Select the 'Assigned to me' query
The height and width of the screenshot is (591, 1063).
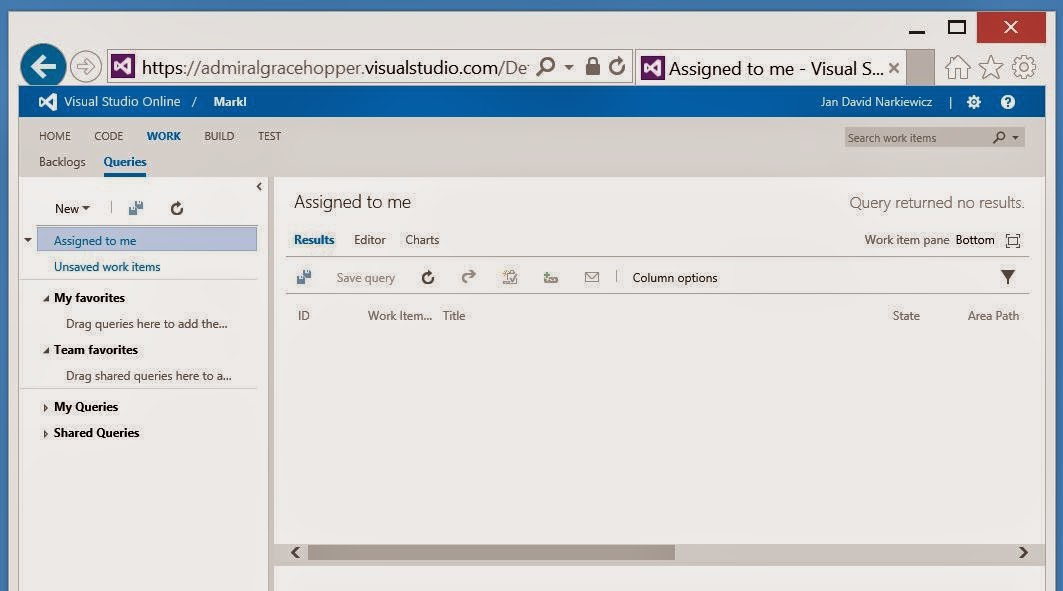(146, 240)
